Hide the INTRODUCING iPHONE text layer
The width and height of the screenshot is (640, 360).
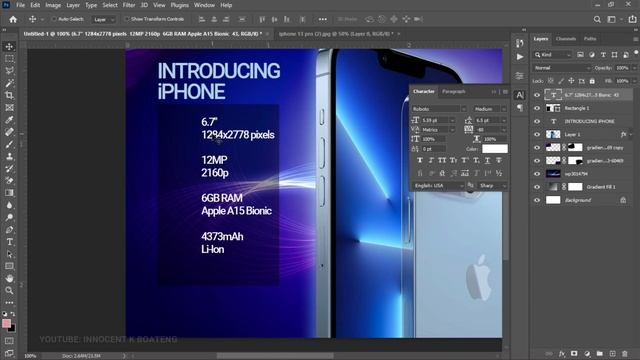tap(537, 121)
